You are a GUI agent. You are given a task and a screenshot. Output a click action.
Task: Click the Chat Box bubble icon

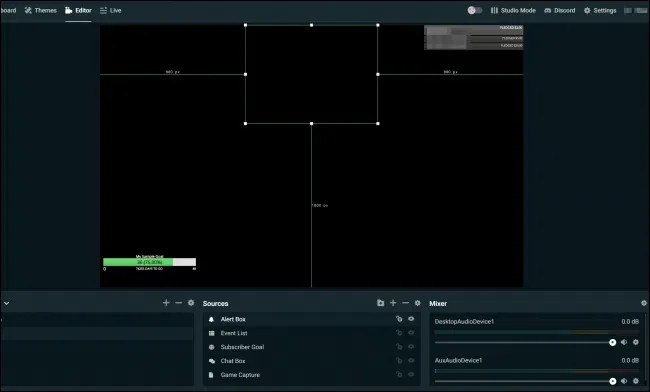click(211, 361)
